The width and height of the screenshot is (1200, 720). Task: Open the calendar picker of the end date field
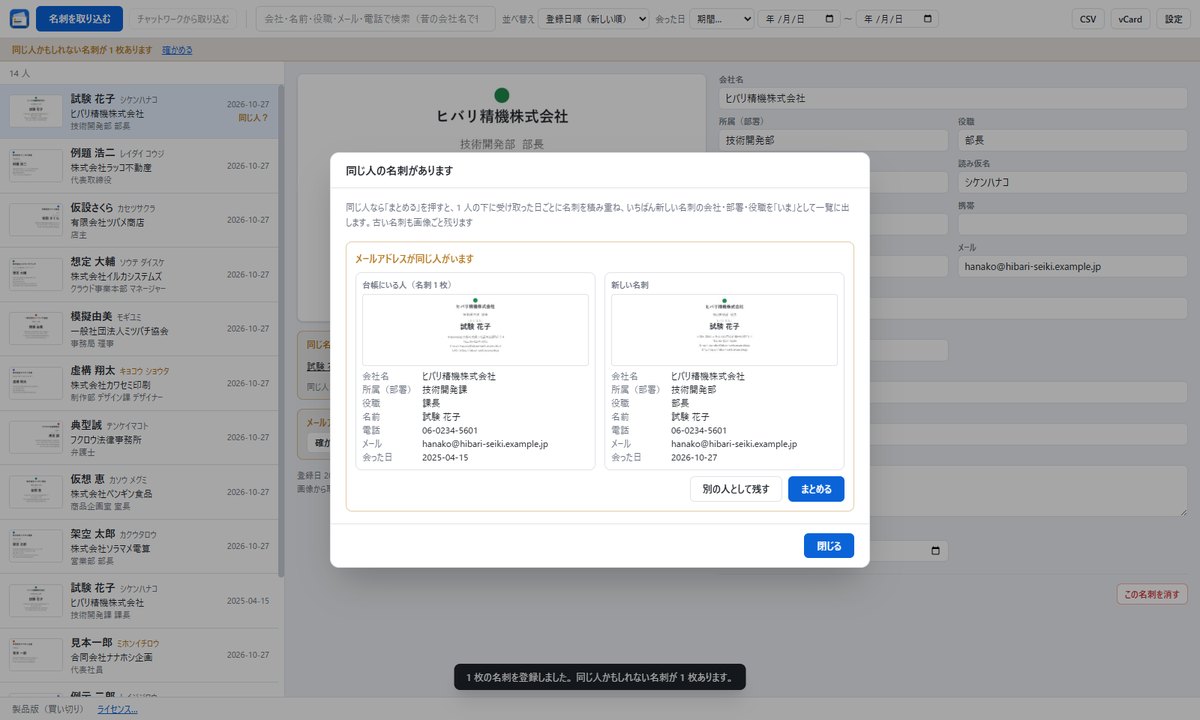click(x=929, y=19)
